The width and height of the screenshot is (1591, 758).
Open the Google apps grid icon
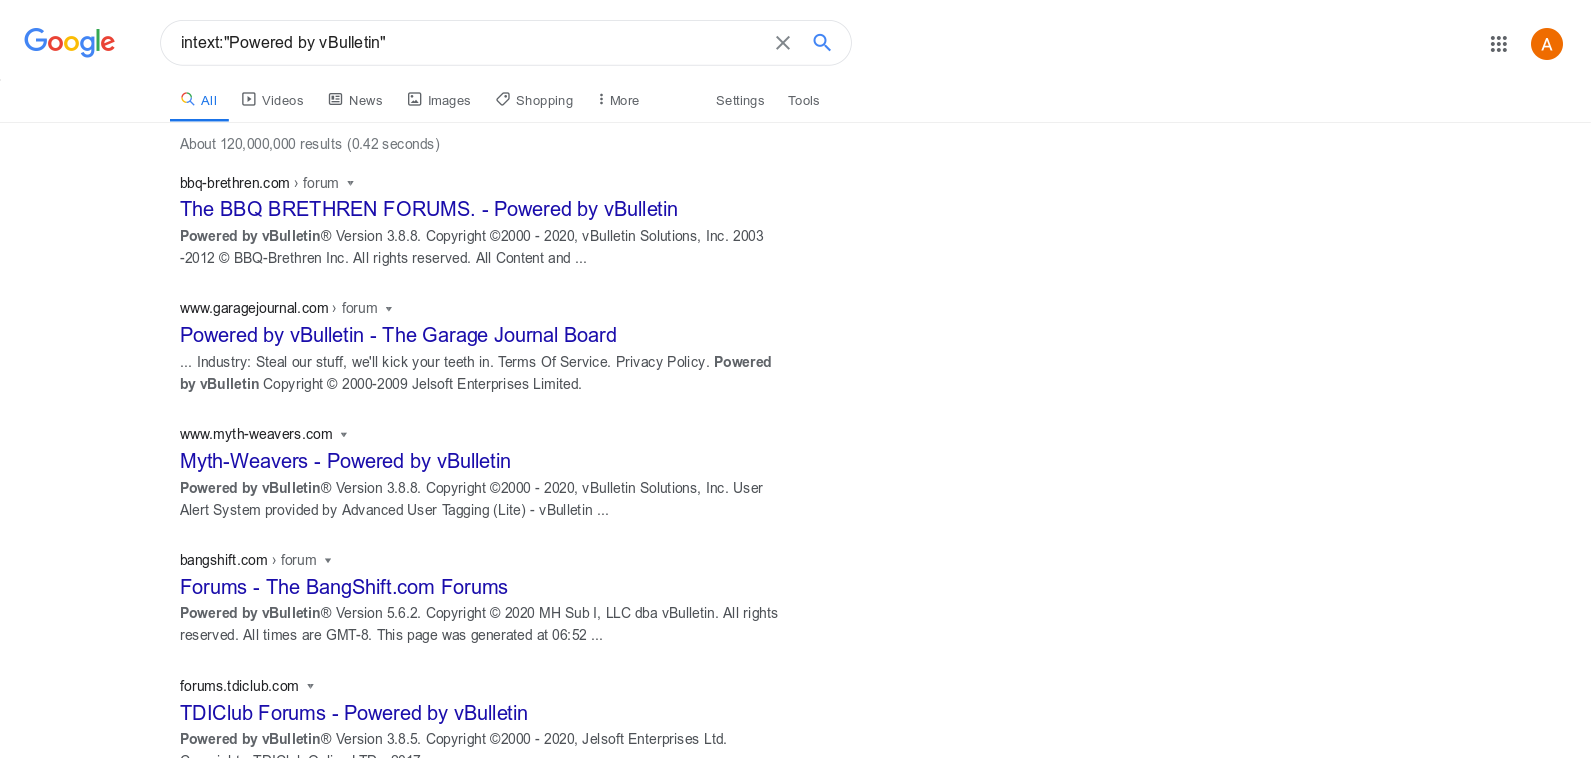[1498, 44]
